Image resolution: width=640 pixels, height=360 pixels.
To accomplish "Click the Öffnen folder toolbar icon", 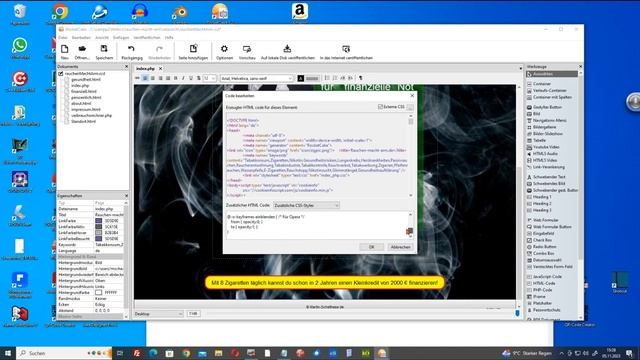I will coord(82,49).
